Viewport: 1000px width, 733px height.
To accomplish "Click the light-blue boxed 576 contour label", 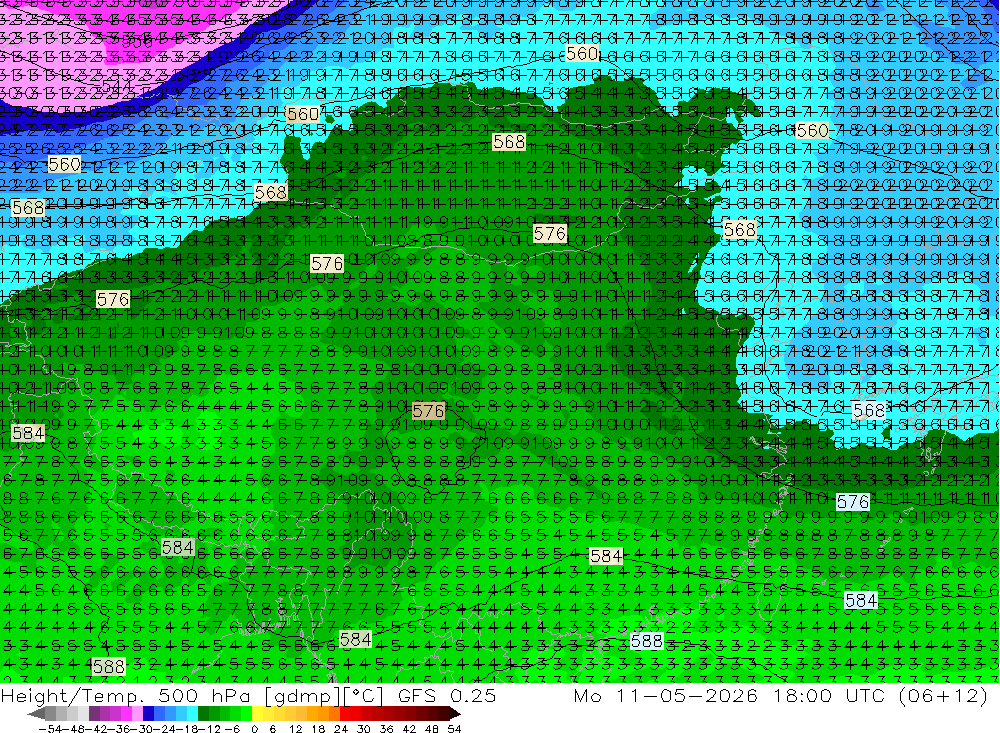I will point(853,502).
